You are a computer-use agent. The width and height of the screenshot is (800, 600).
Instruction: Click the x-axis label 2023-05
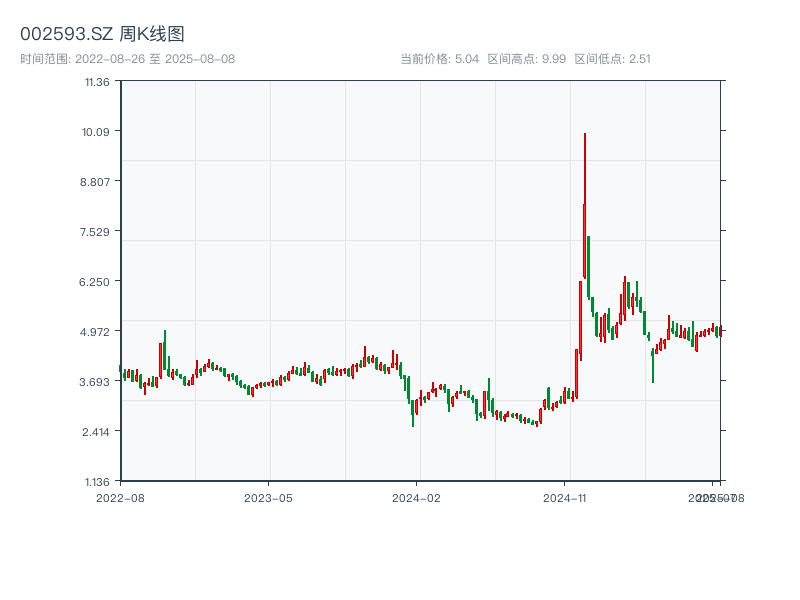(x=268, y=498)
